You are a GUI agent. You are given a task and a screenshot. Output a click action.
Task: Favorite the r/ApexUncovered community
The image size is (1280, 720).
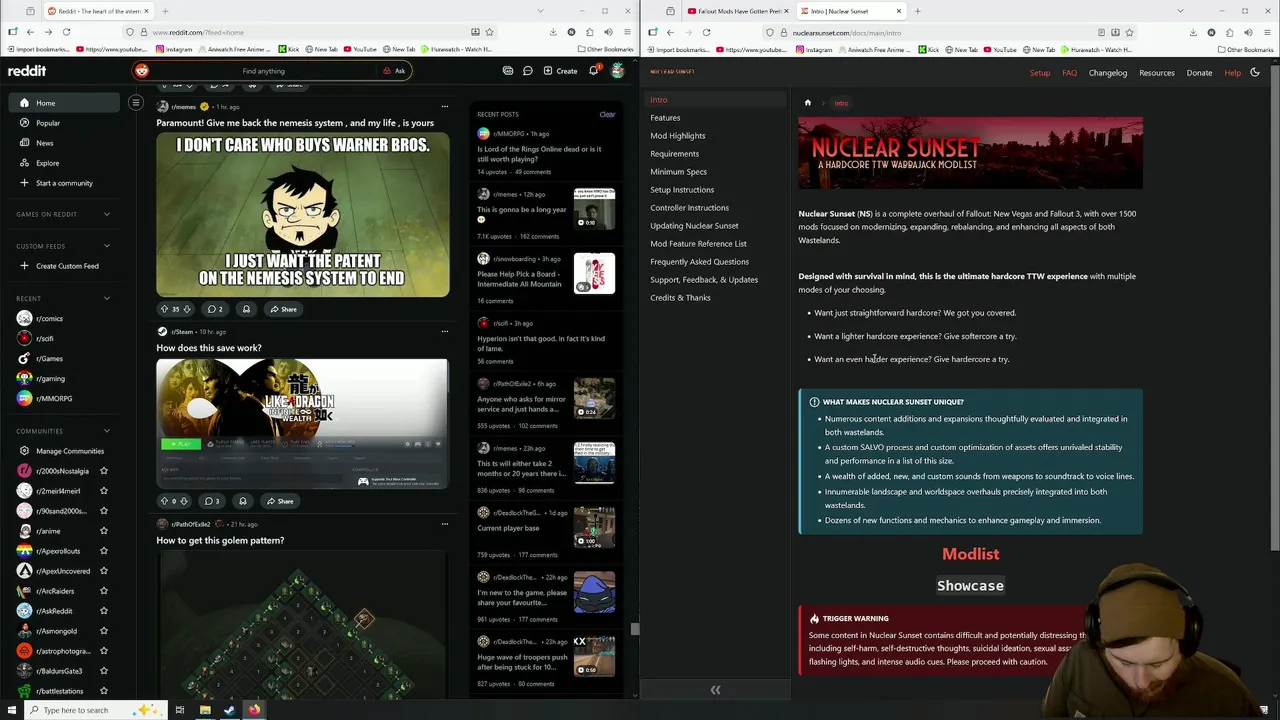pos(104,571)
